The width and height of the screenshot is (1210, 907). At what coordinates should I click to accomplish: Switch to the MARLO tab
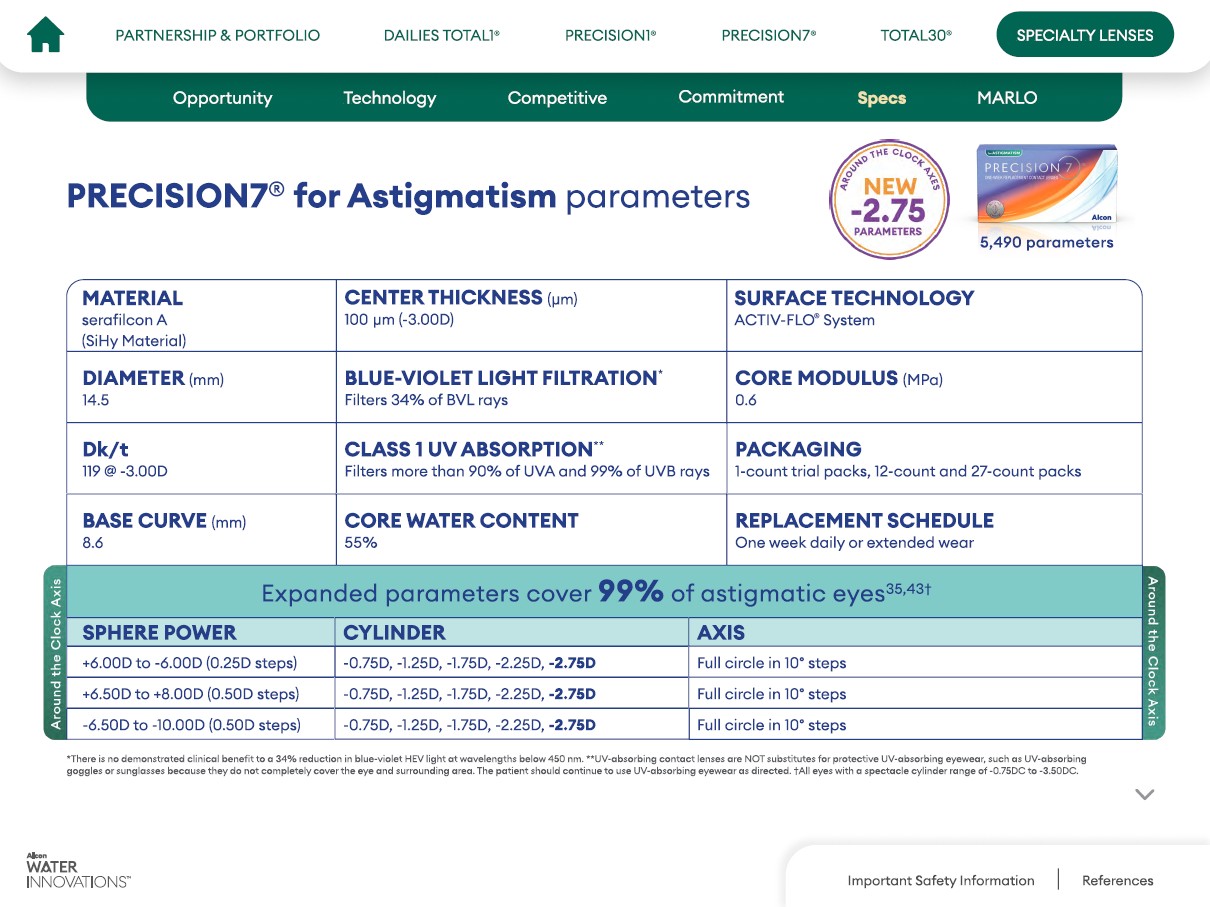[1007, 98]
